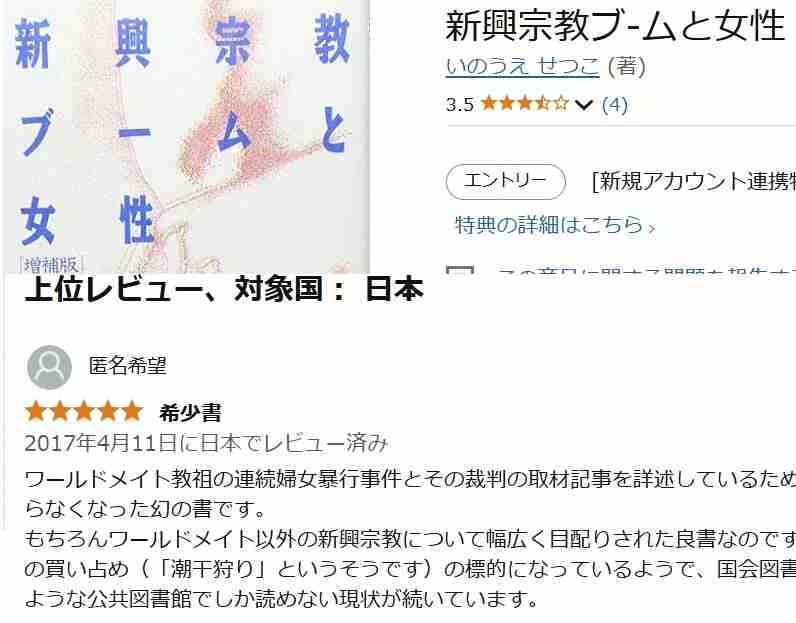
Task: Click the 新興宗教ブームと女性 book cover image
Action: (186, 136)
